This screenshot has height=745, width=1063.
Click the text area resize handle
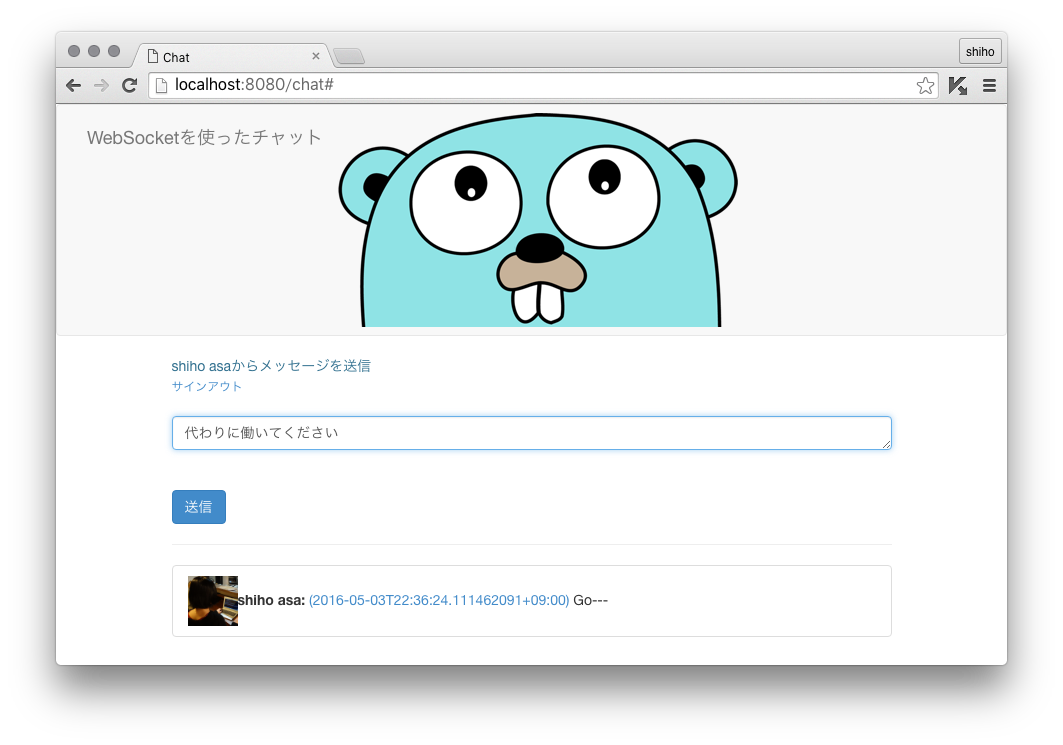pyautogui.click(x=886, y=444)
